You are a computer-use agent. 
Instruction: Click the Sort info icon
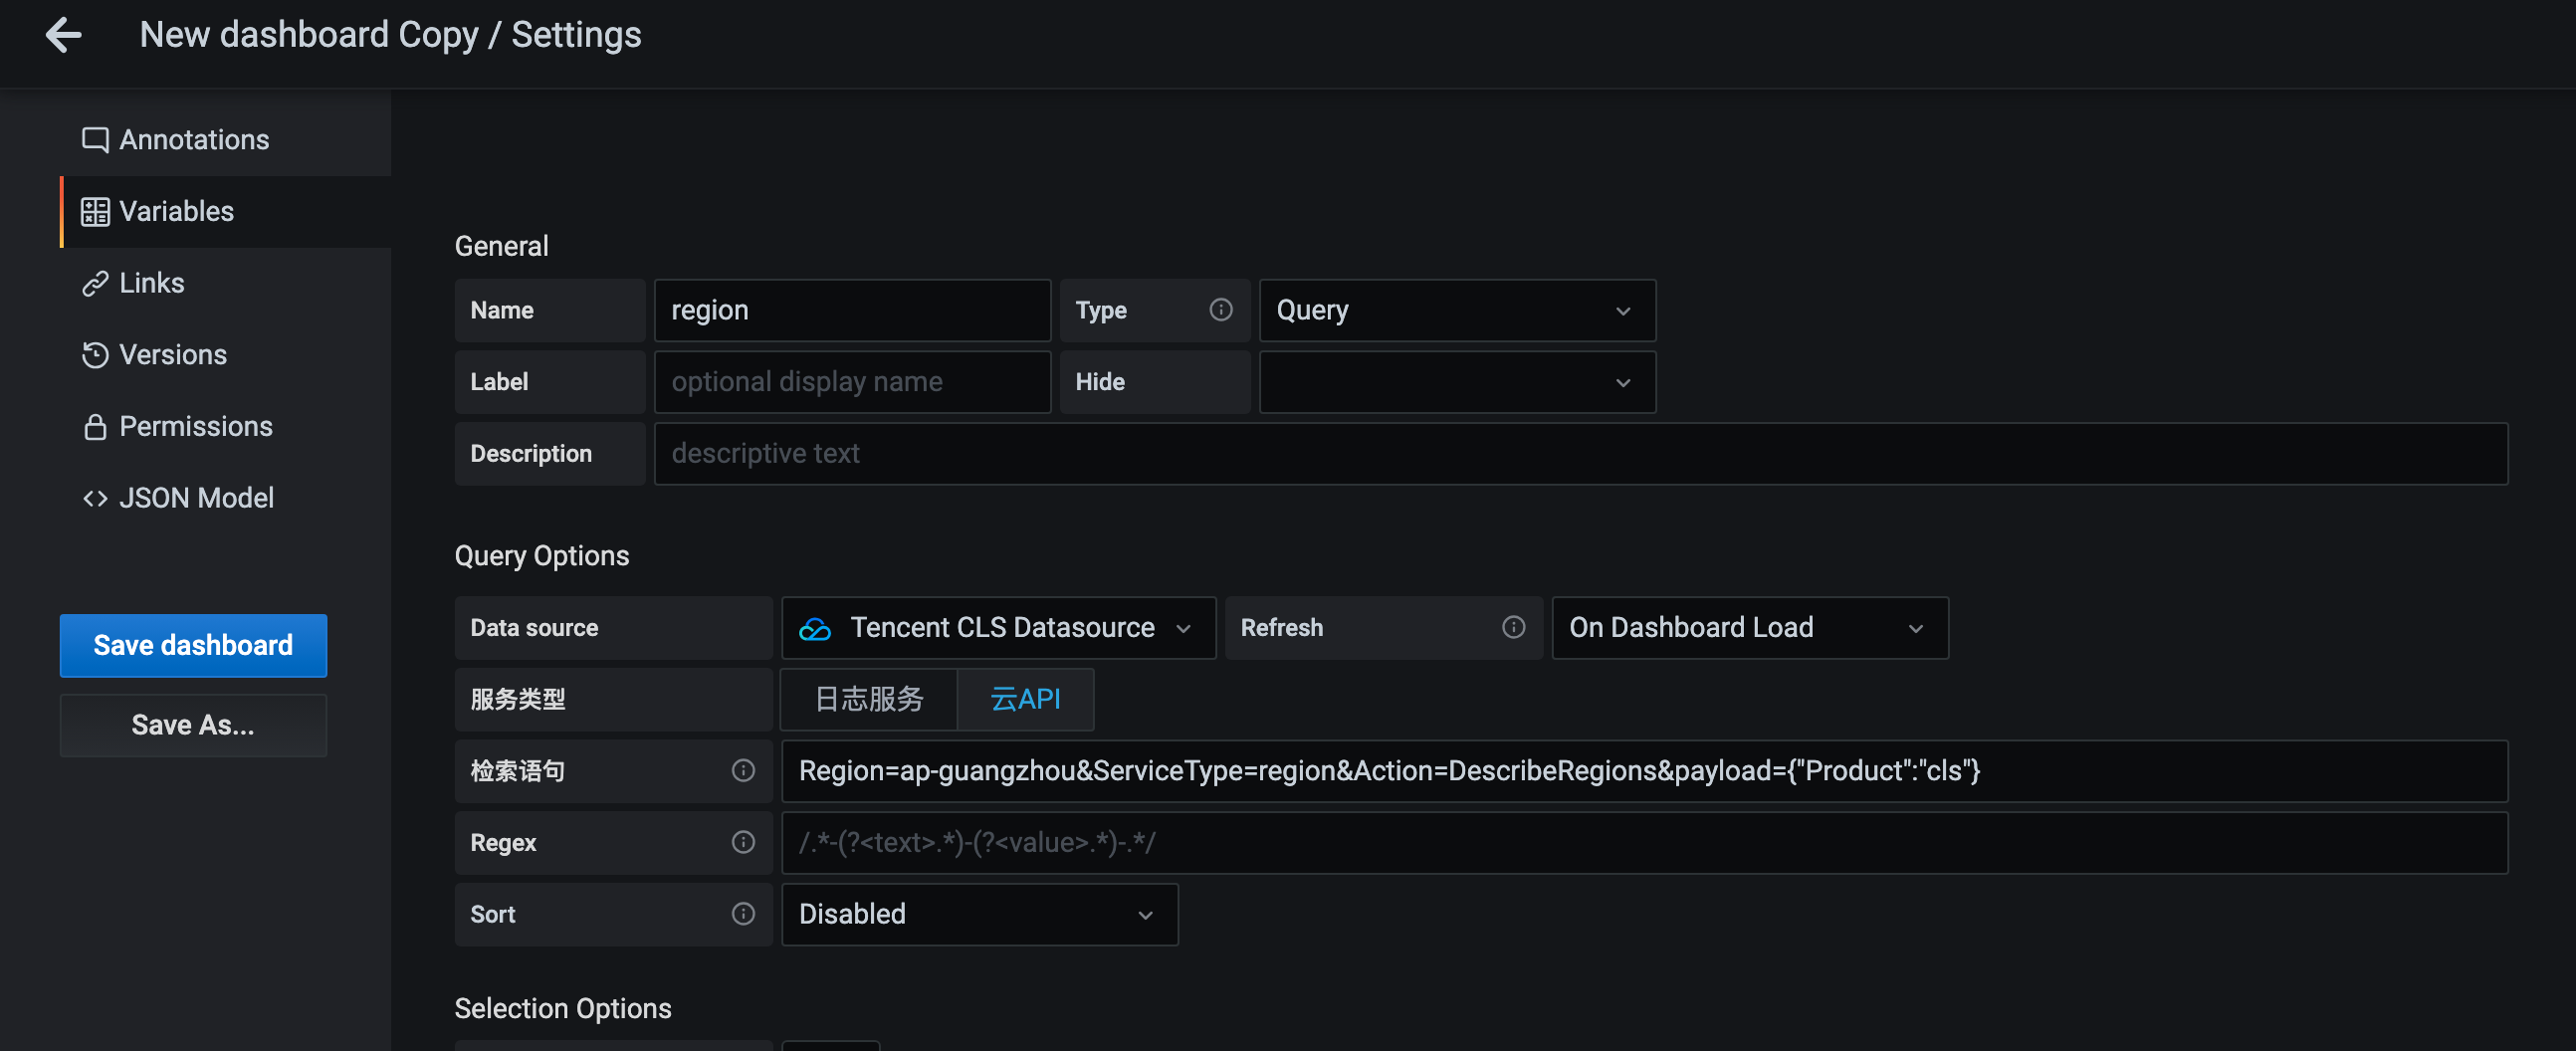point(743,914)
